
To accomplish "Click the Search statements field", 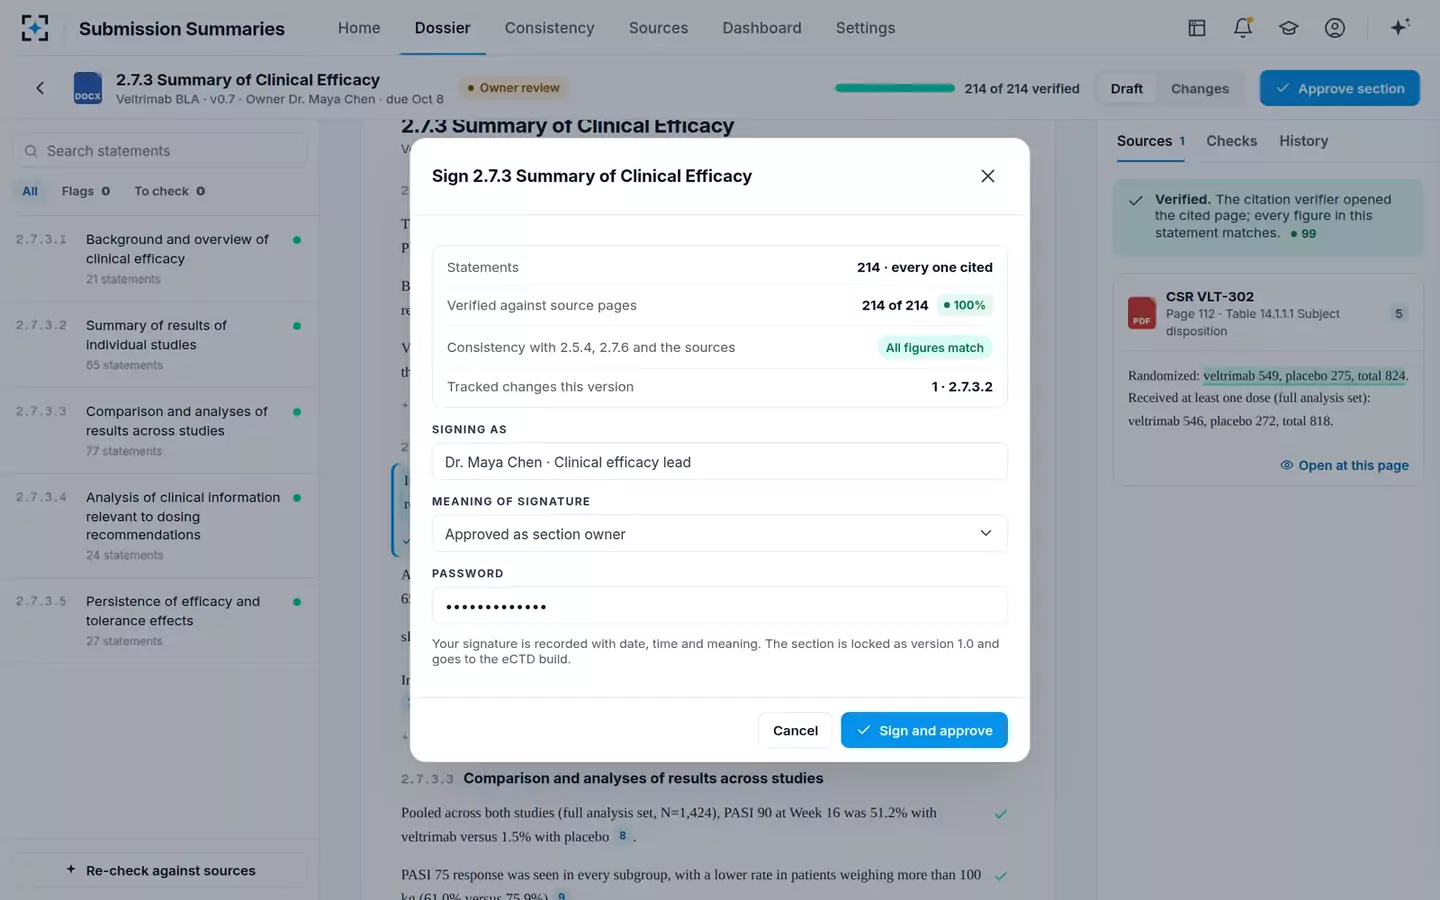I will point(161,151).
